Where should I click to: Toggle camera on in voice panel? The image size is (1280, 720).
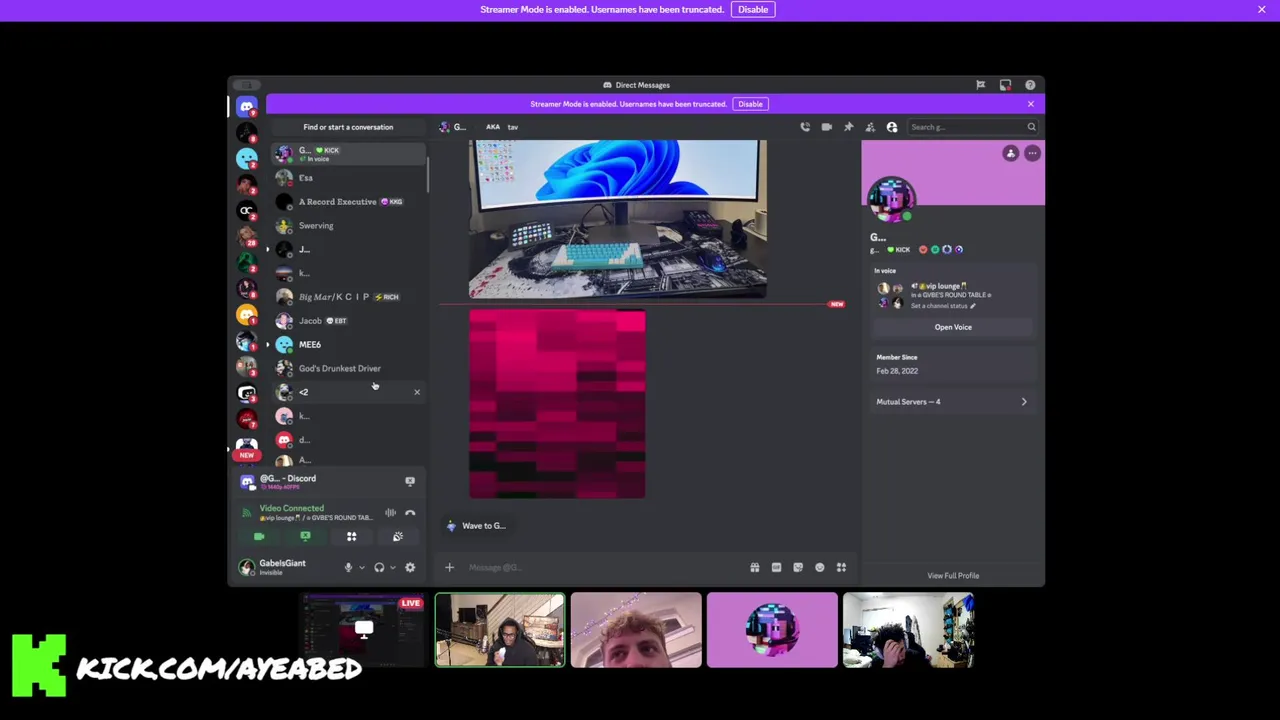(259, 537)
